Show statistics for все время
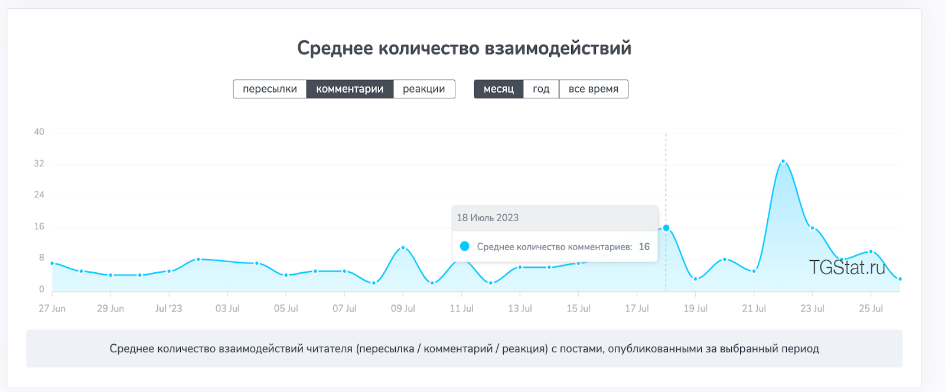 click(x=594, y=89)
